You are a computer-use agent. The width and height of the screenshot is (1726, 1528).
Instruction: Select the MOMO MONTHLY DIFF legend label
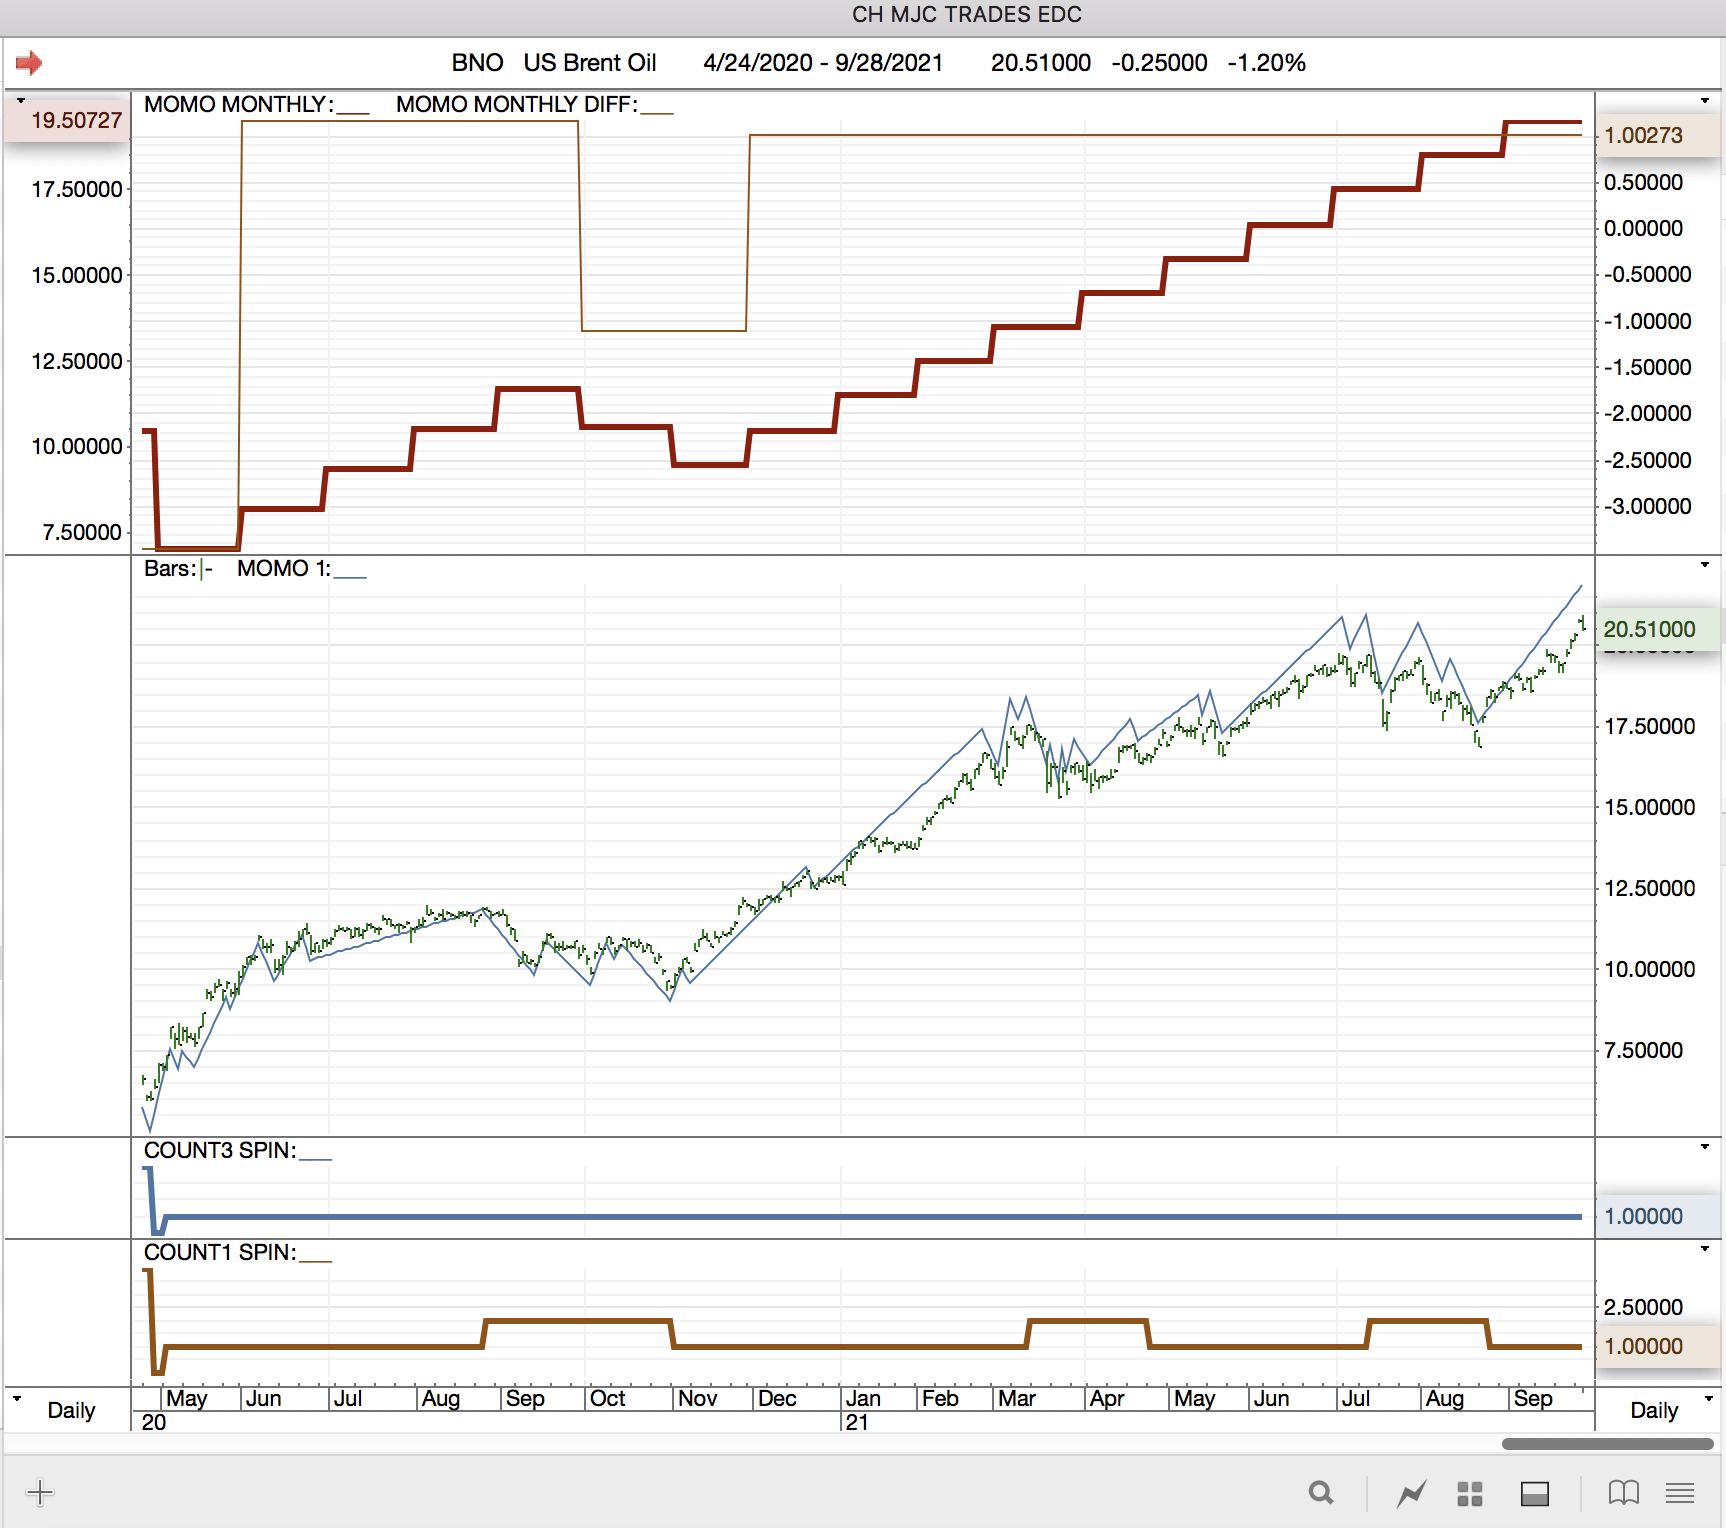516,104
